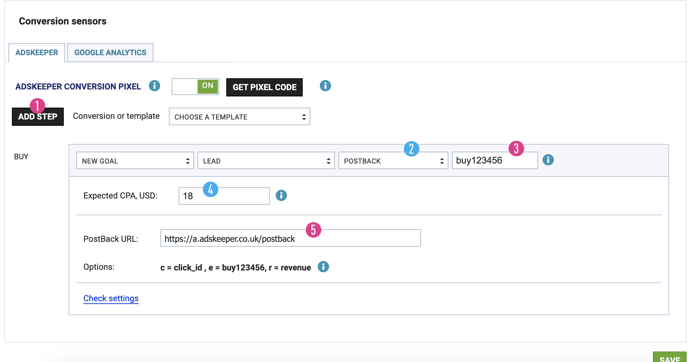Click blue numbered marker 2 above Postback dropdown

411,149
